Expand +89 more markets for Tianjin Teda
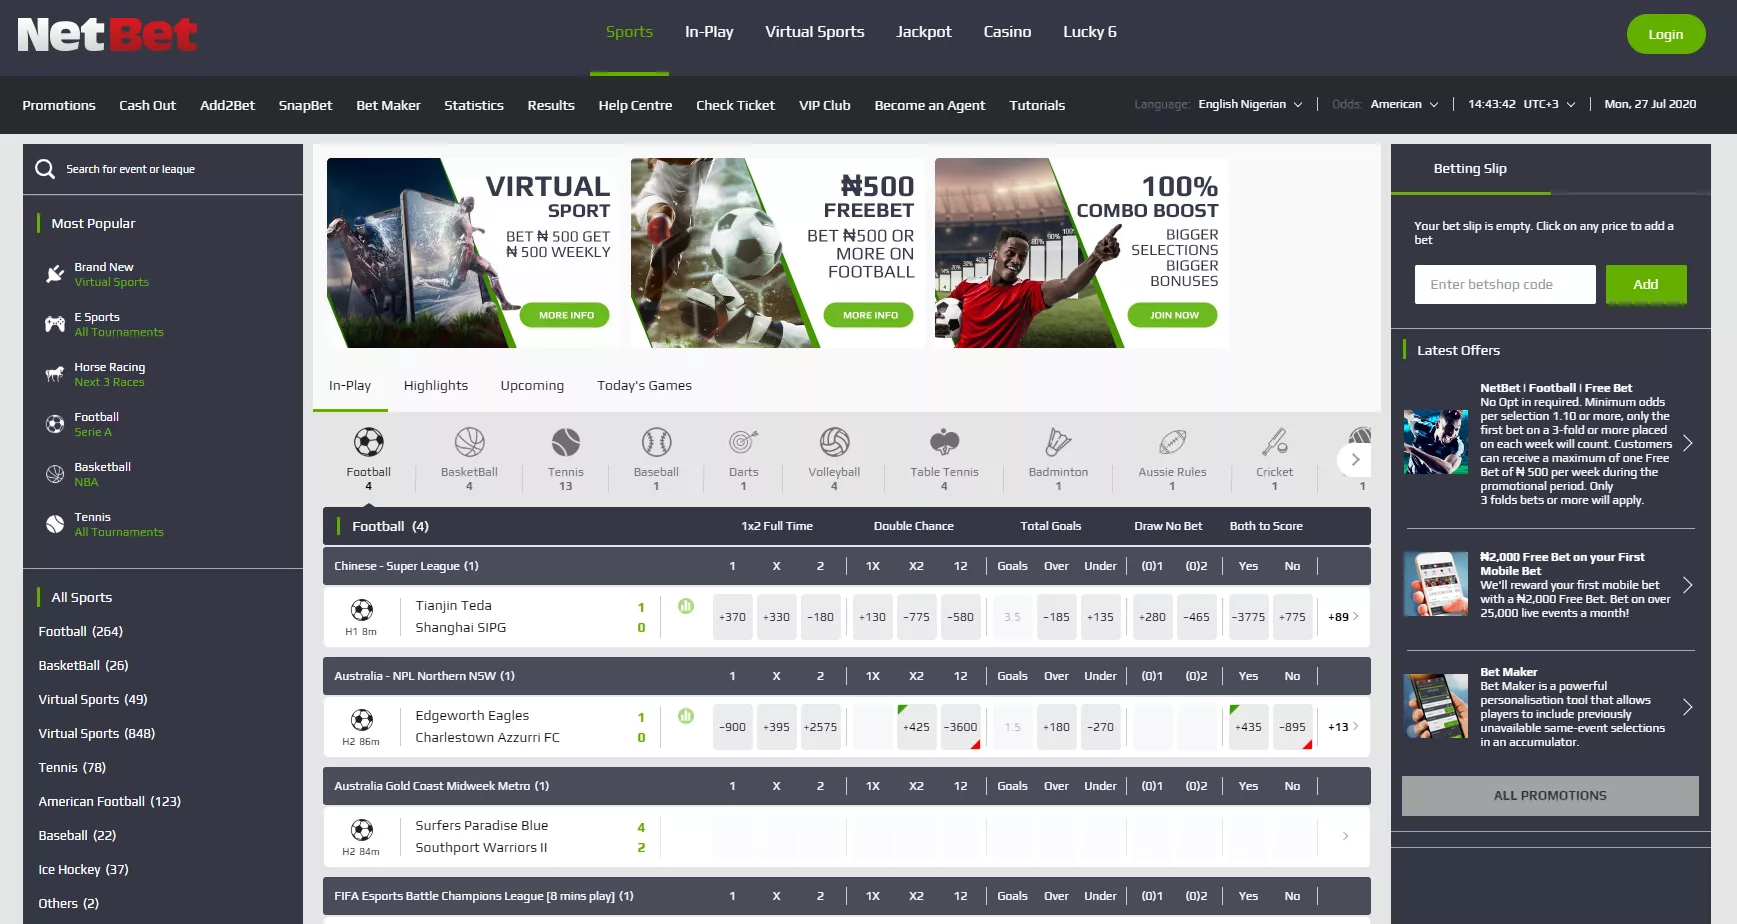The height and width of the screenshot is (924, 1737). pos(1343,617)
